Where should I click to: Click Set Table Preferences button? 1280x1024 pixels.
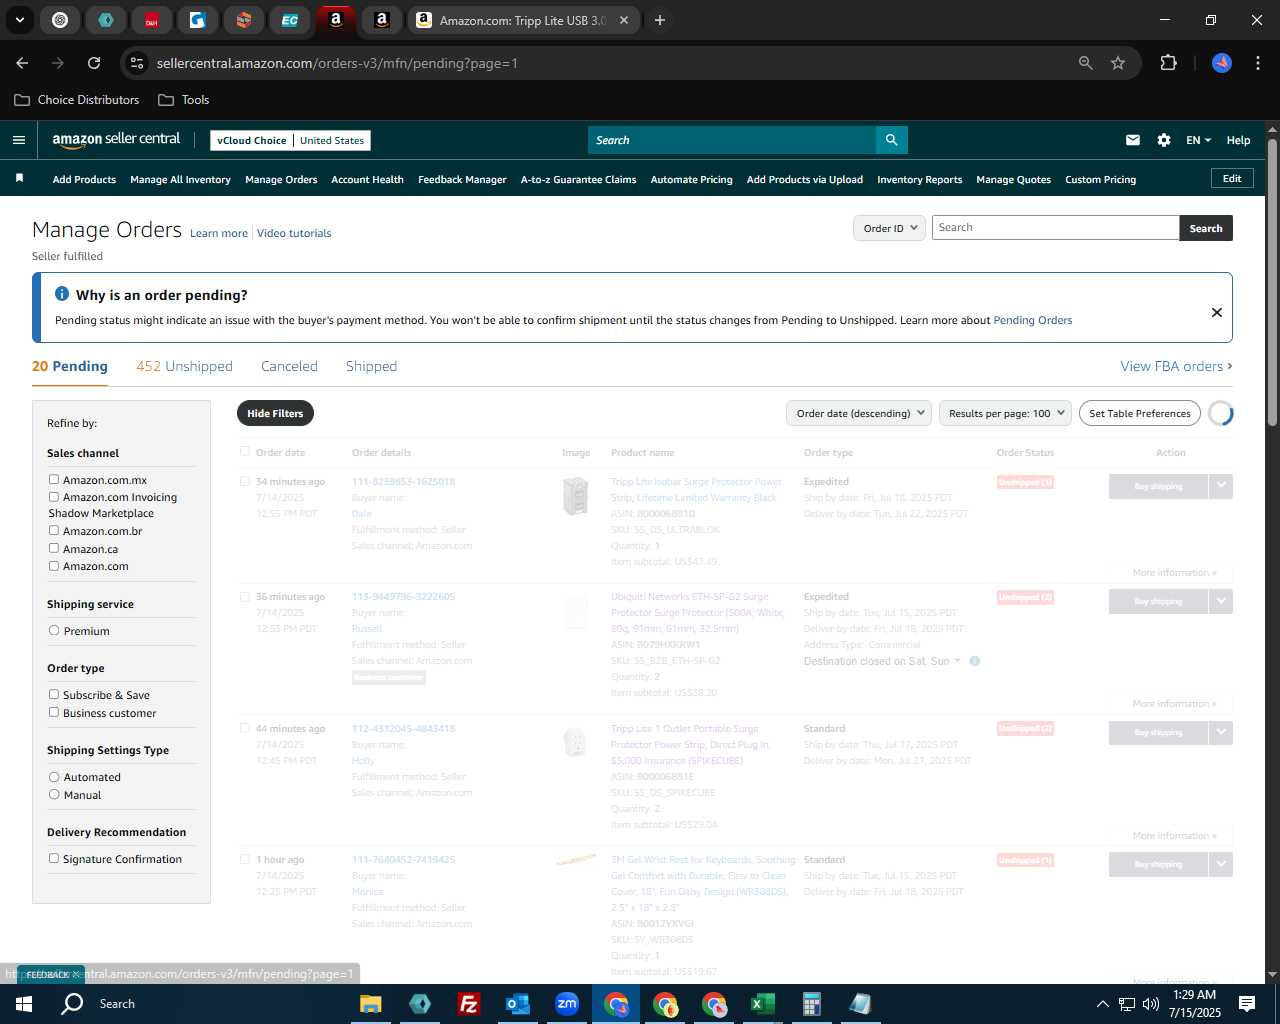coord(1140,413)
